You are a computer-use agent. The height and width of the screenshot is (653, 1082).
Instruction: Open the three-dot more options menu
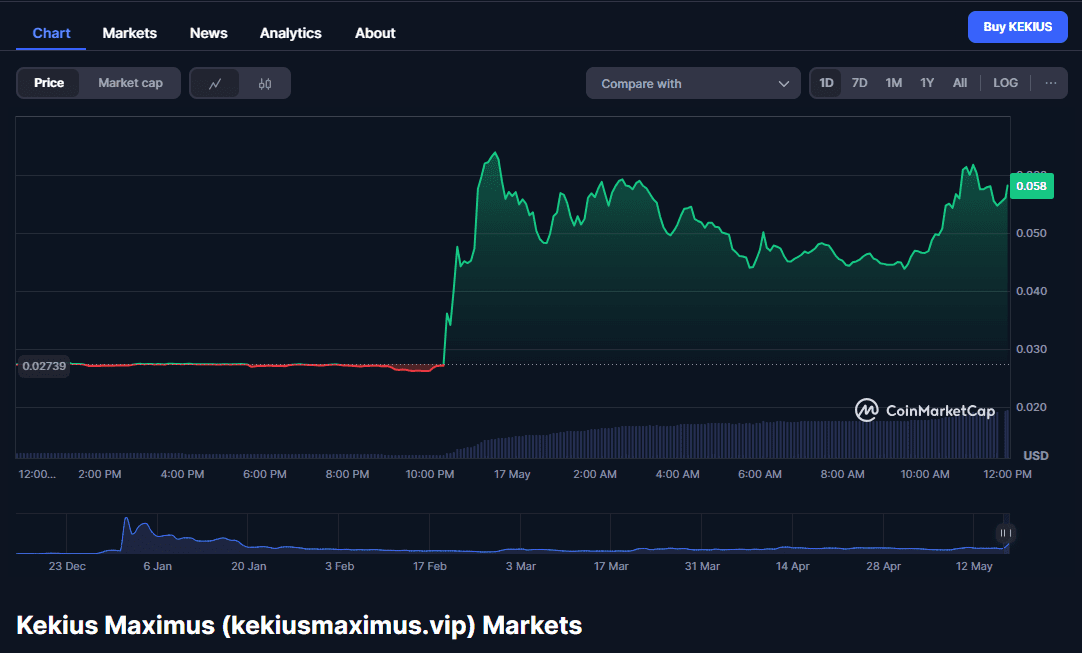[x=1050, y=83]
